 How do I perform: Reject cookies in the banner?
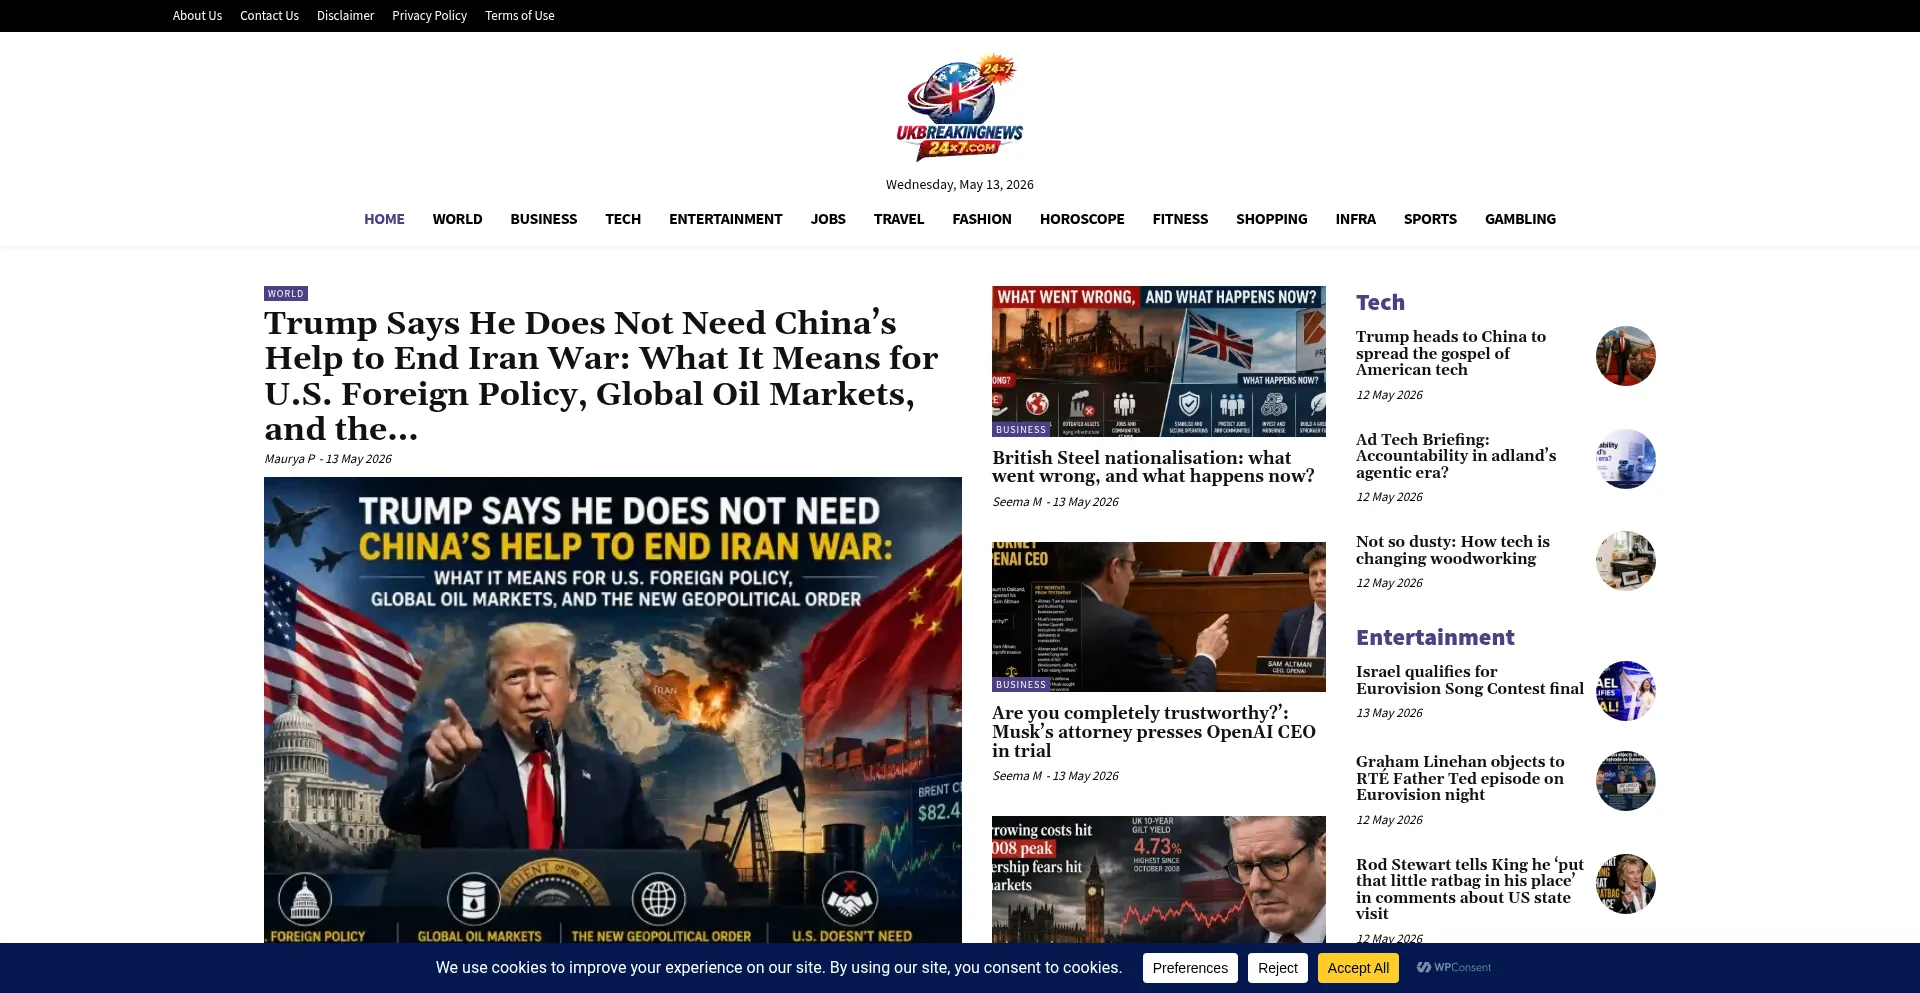1277,968
